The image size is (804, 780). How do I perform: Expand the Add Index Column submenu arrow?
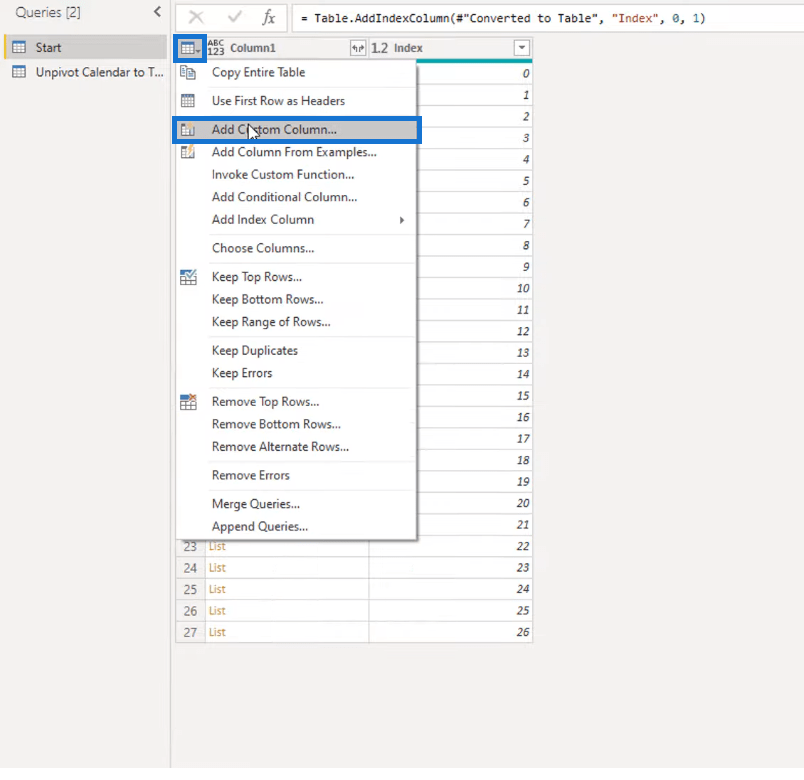(402, 220)
